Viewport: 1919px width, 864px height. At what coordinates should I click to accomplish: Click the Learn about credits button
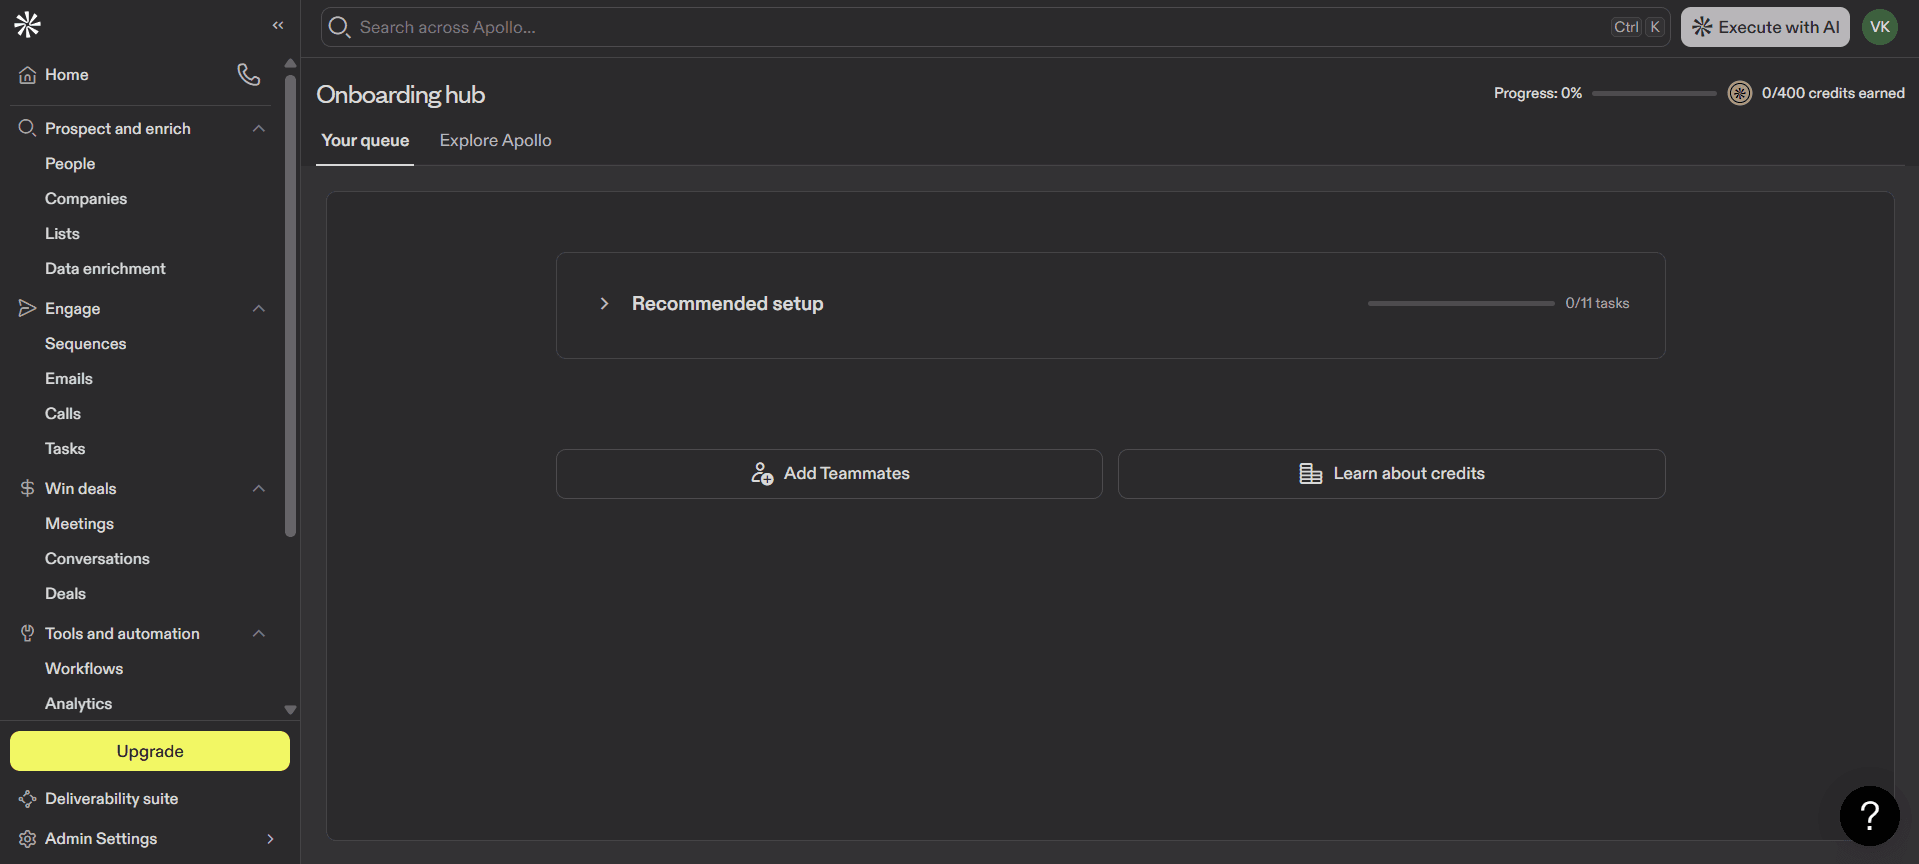[x=1391, y=473]
